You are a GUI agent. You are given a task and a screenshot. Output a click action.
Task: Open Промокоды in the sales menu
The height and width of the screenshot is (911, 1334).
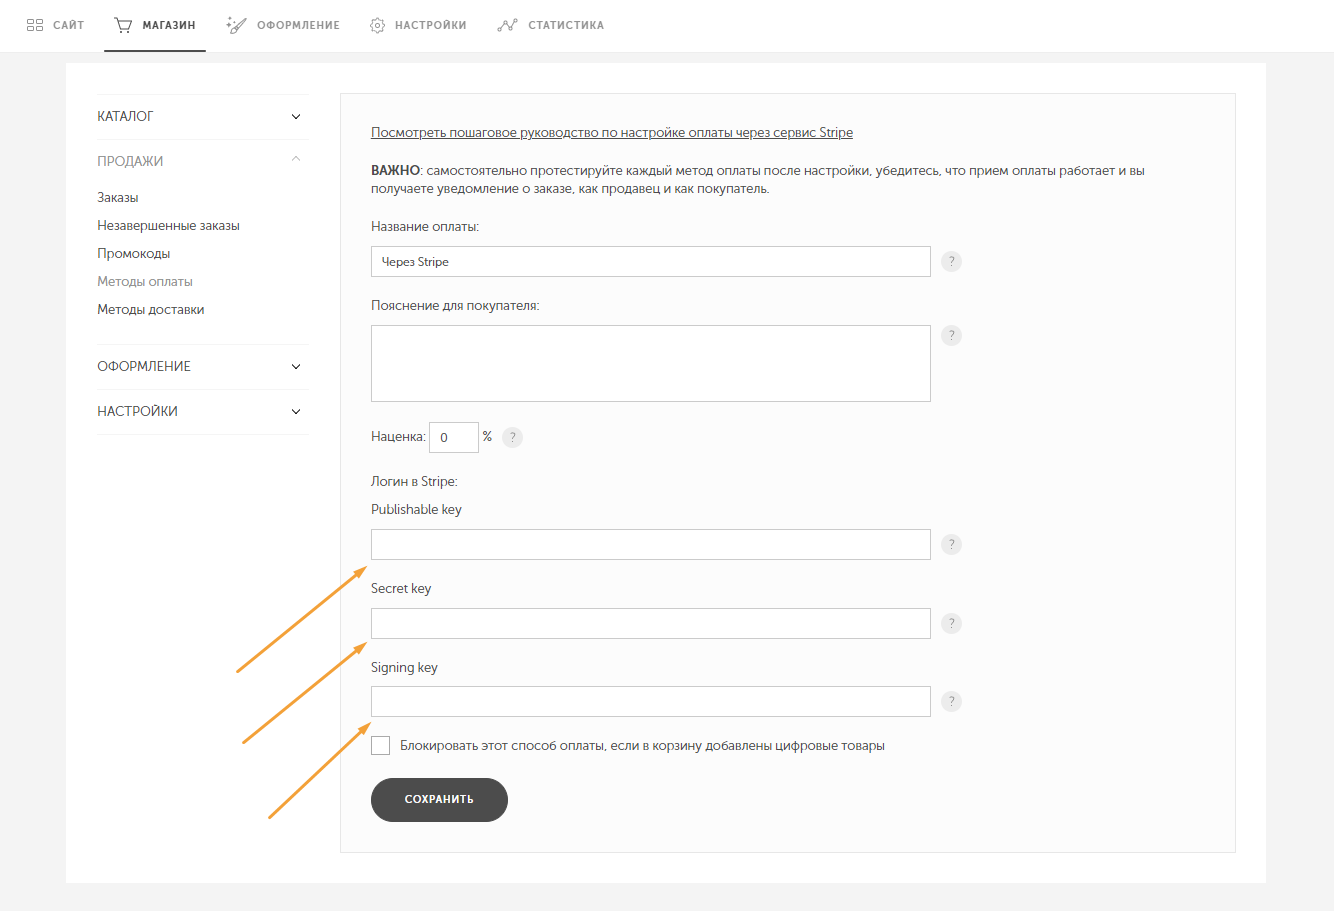click(133, 254)
